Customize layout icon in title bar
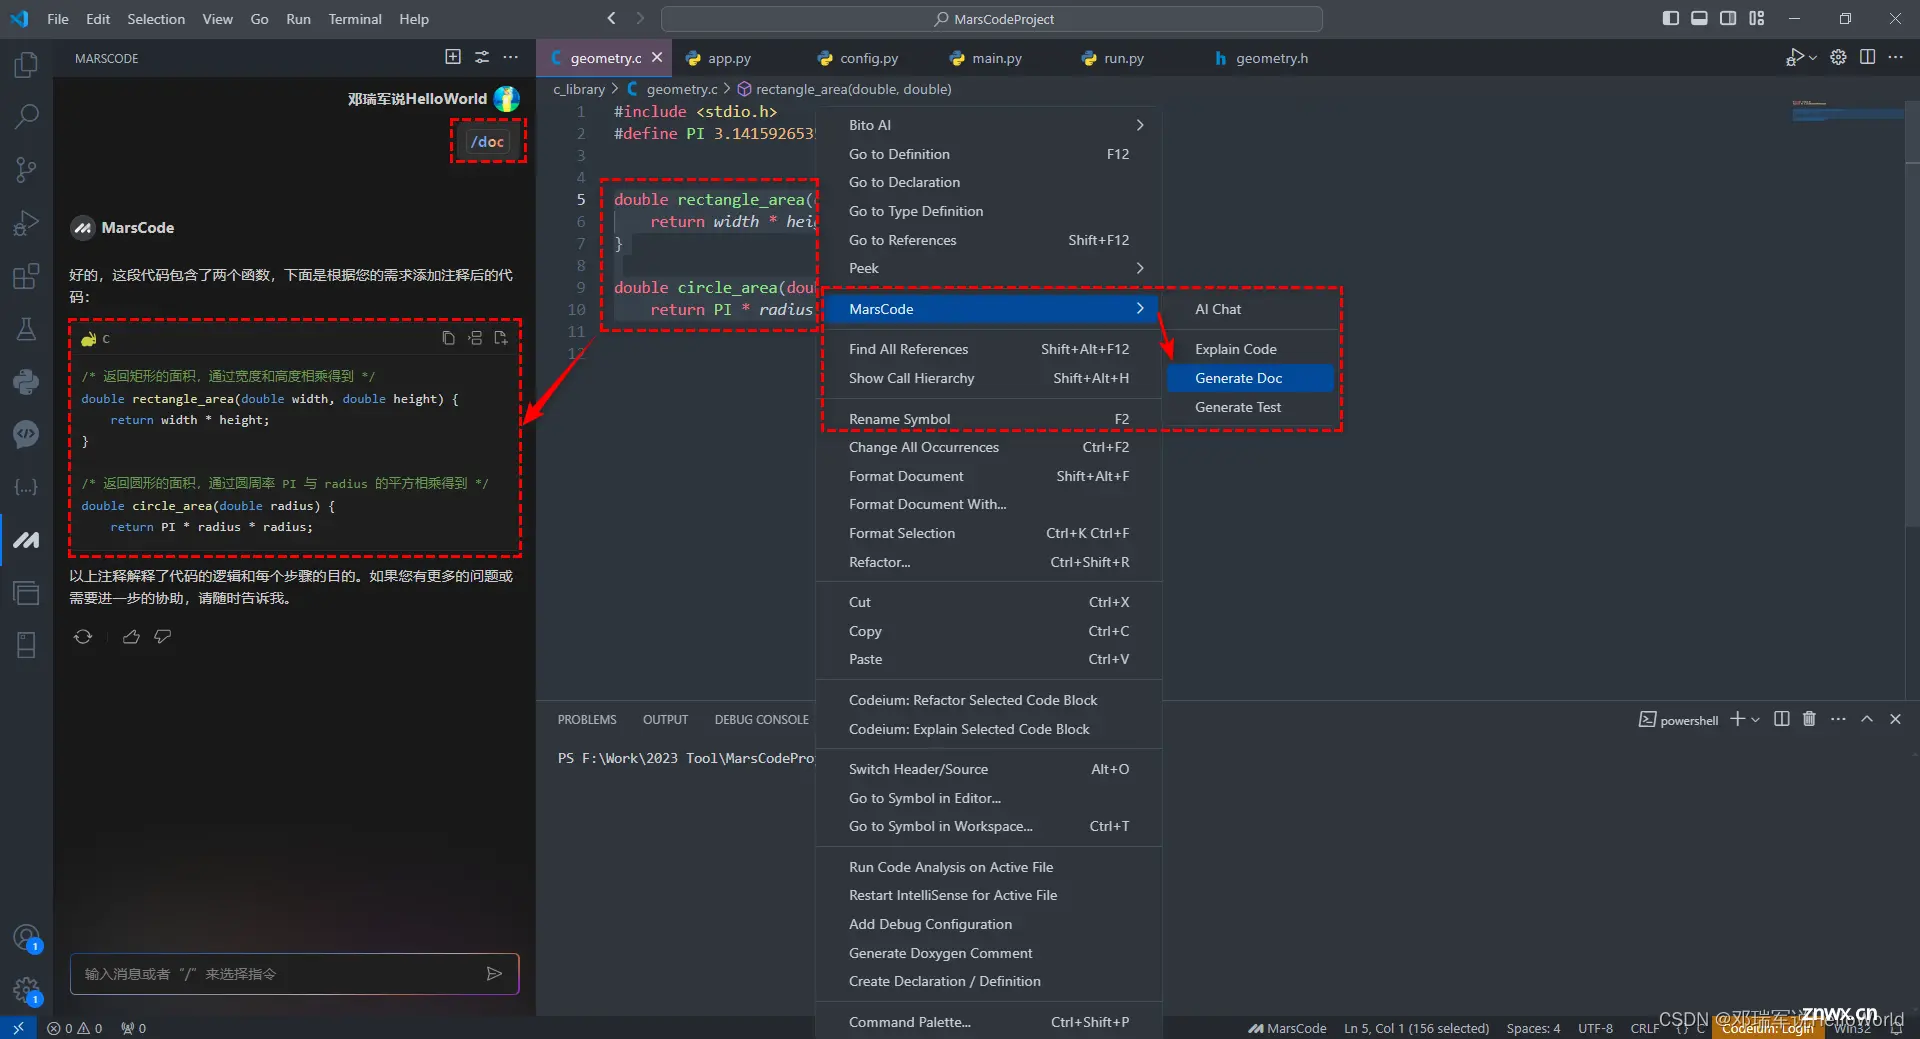 pyautogui.click(x=1757, y=18)
